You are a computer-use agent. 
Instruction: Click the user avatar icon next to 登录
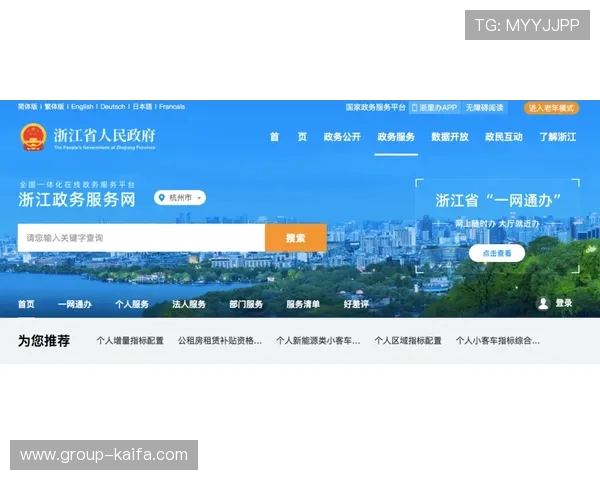click(543, 303)
